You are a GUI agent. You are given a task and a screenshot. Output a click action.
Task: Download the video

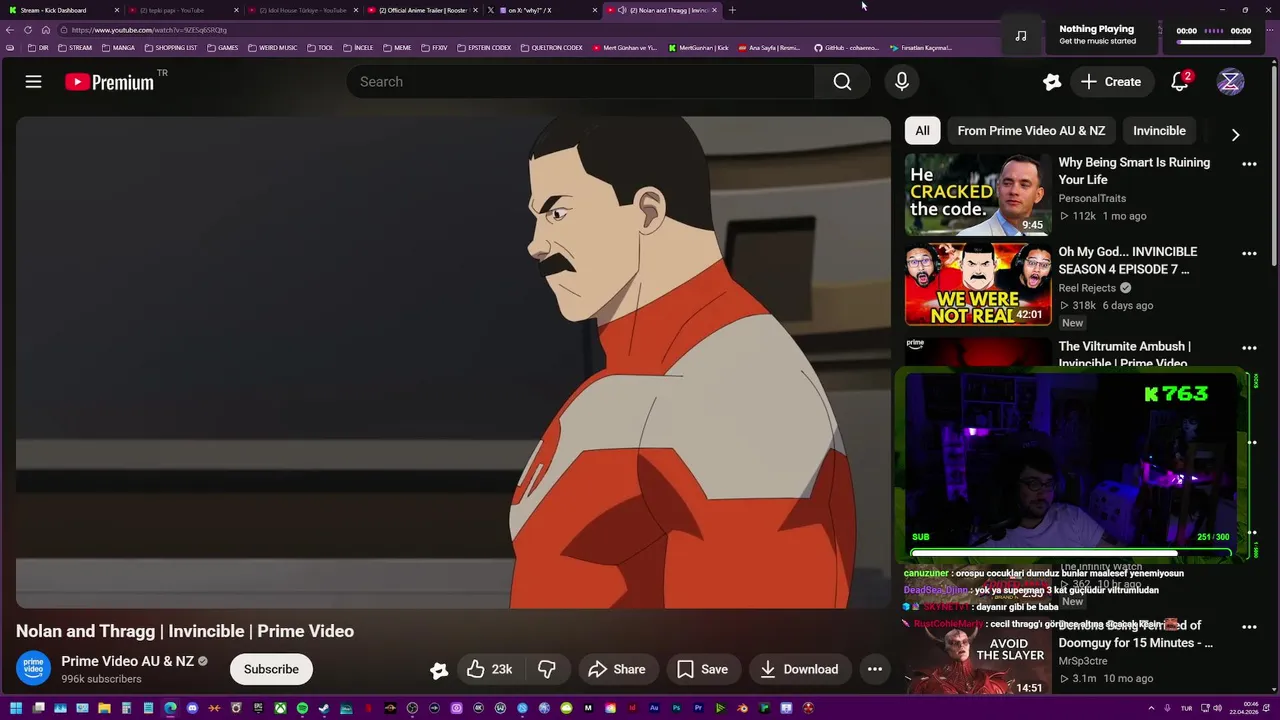(799, 669)
